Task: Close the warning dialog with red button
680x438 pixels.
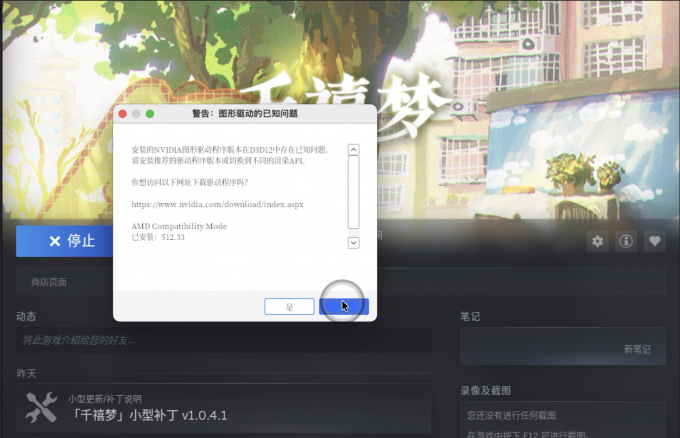Action: point(123,114)
